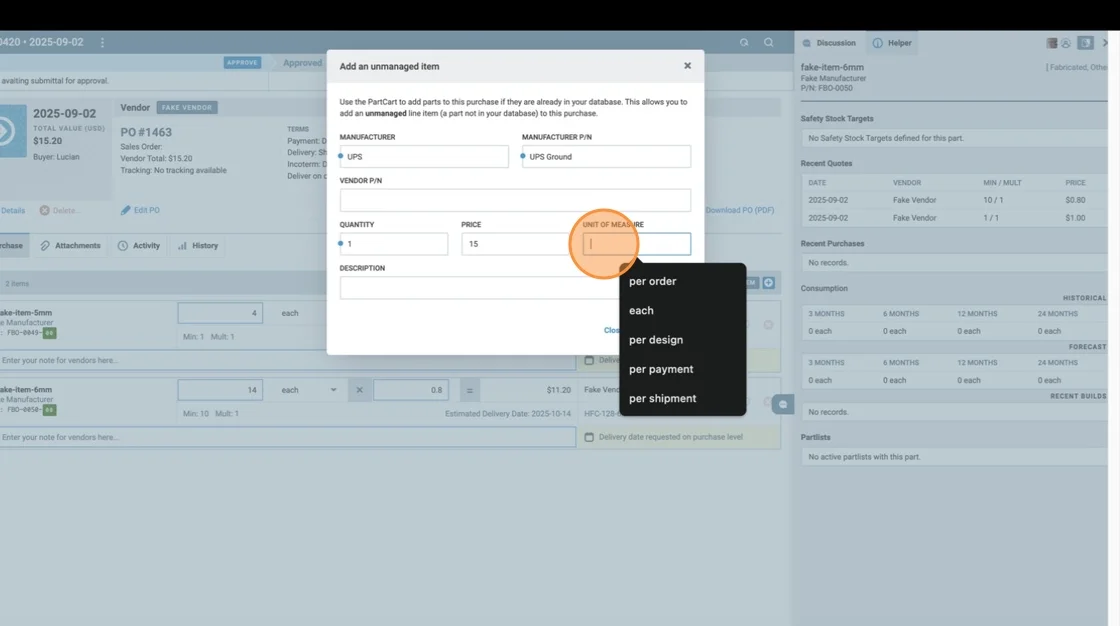Open the Attachments tab
This screenshot has width=1120, height=626.
pos(70,245)
